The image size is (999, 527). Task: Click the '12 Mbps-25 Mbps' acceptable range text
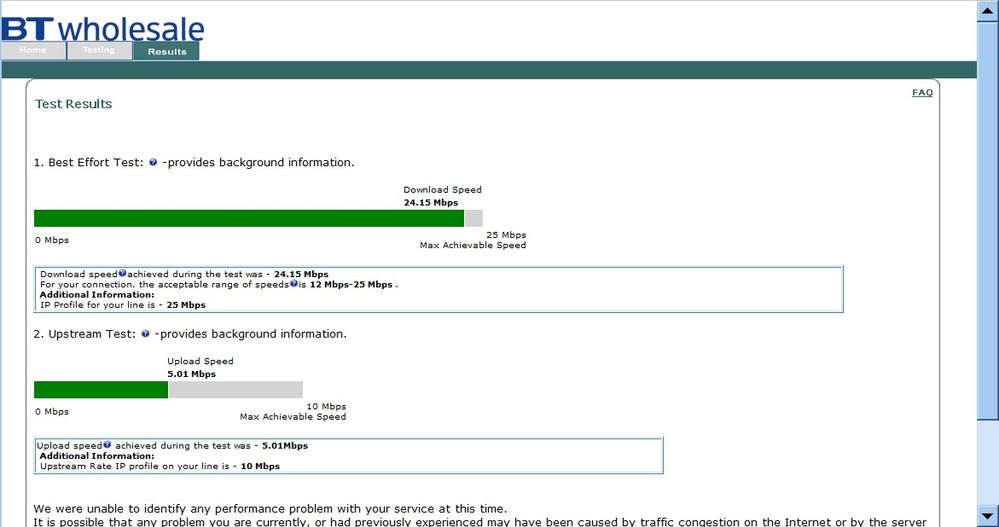click(x=351, y=284)
